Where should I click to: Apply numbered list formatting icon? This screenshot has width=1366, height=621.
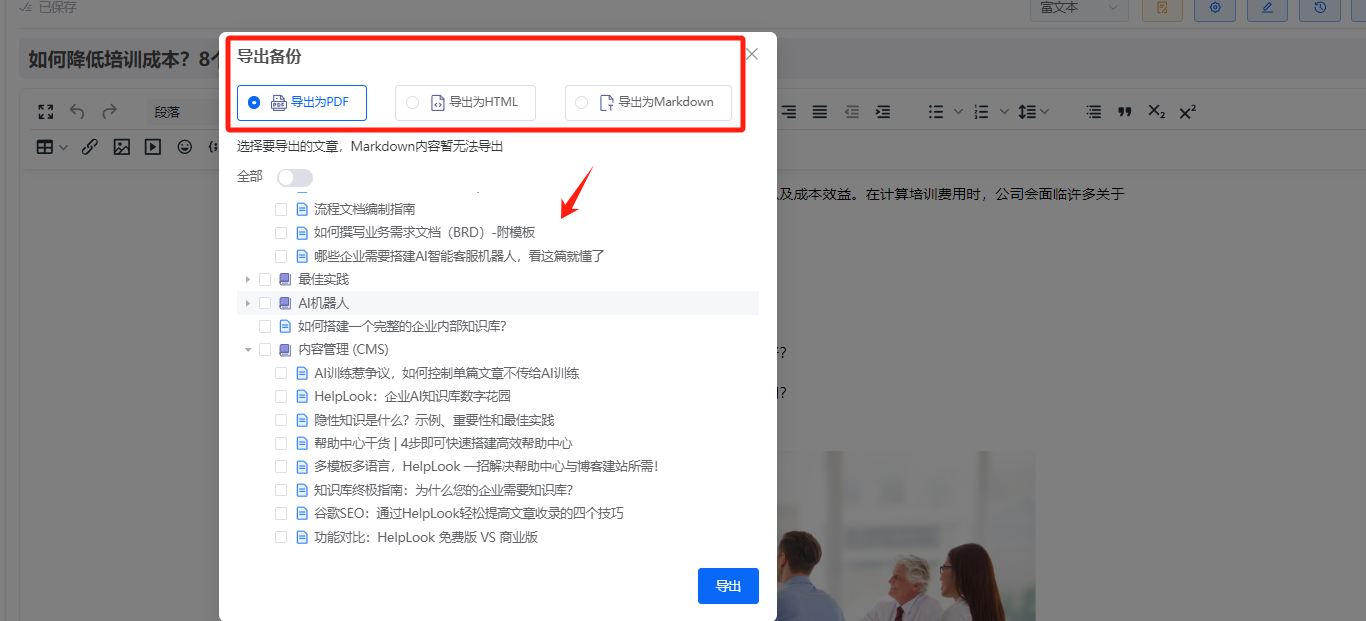tap(981, 112)
